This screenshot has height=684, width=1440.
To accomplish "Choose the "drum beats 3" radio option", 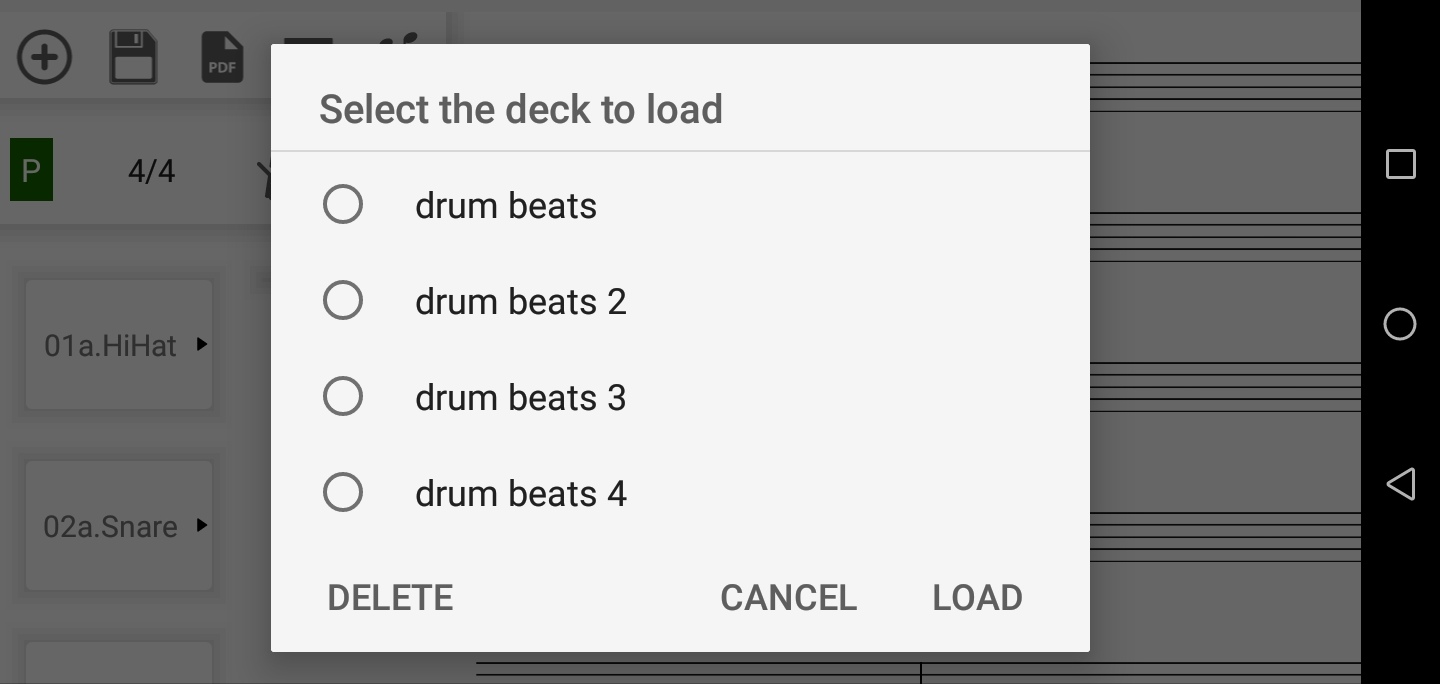I will click(343, 396).
